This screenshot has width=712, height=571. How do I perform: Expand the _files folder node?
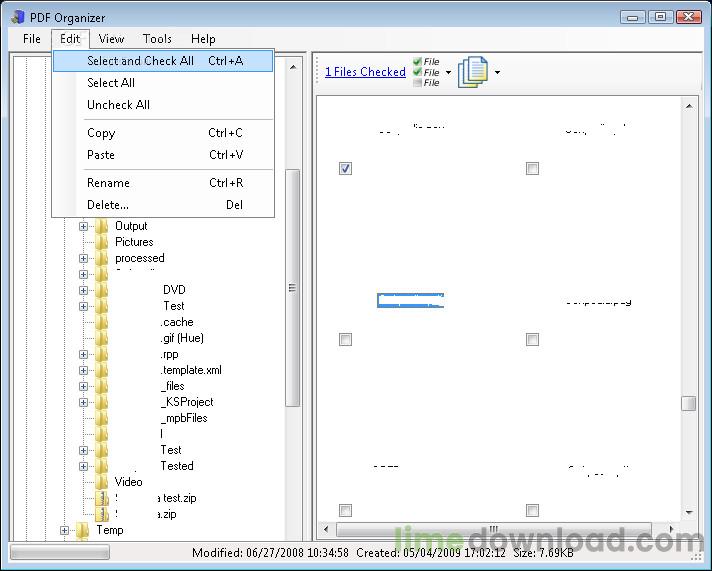tap(83, 386)
